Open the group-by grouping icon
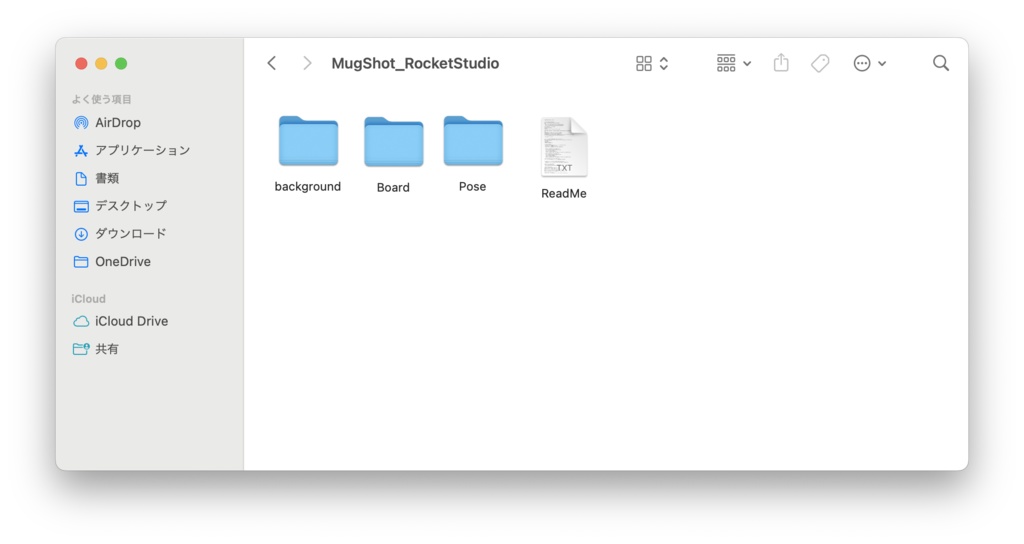1024x544 pixels. 726,63
